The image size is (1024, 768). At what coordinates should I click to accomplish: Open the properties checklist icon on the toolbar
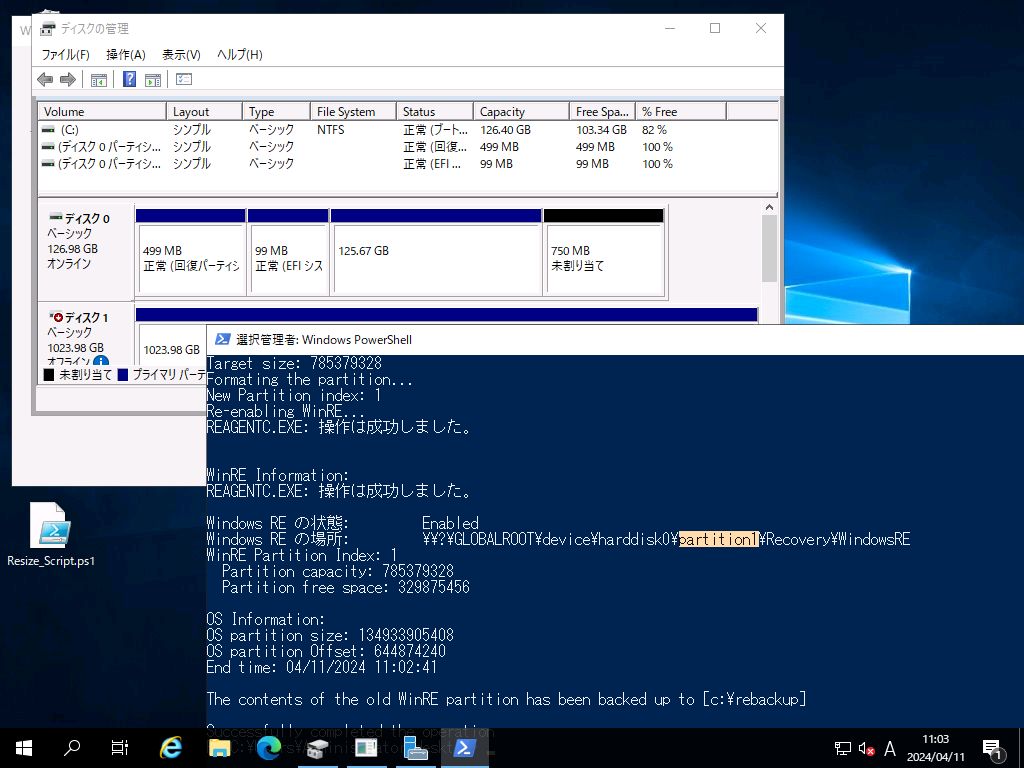pyautogui.click(x=184, y=80)
